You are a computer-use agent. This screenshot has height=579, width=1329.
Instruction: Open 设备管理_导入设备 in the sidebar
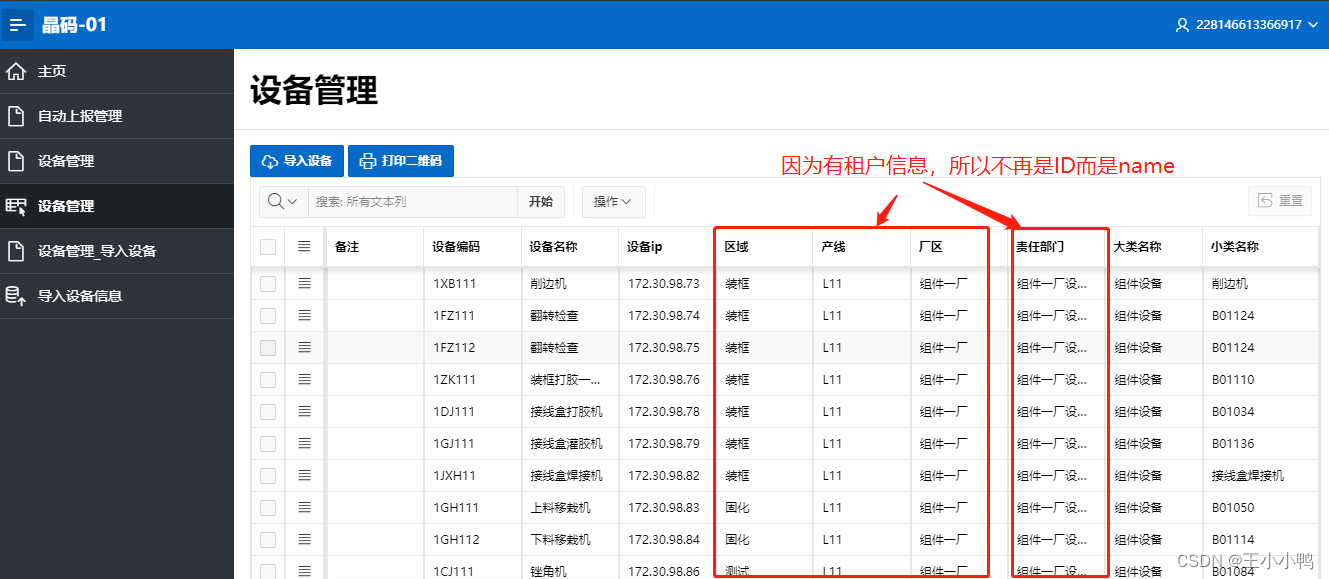pyautogui.click(x=117, y=251)
